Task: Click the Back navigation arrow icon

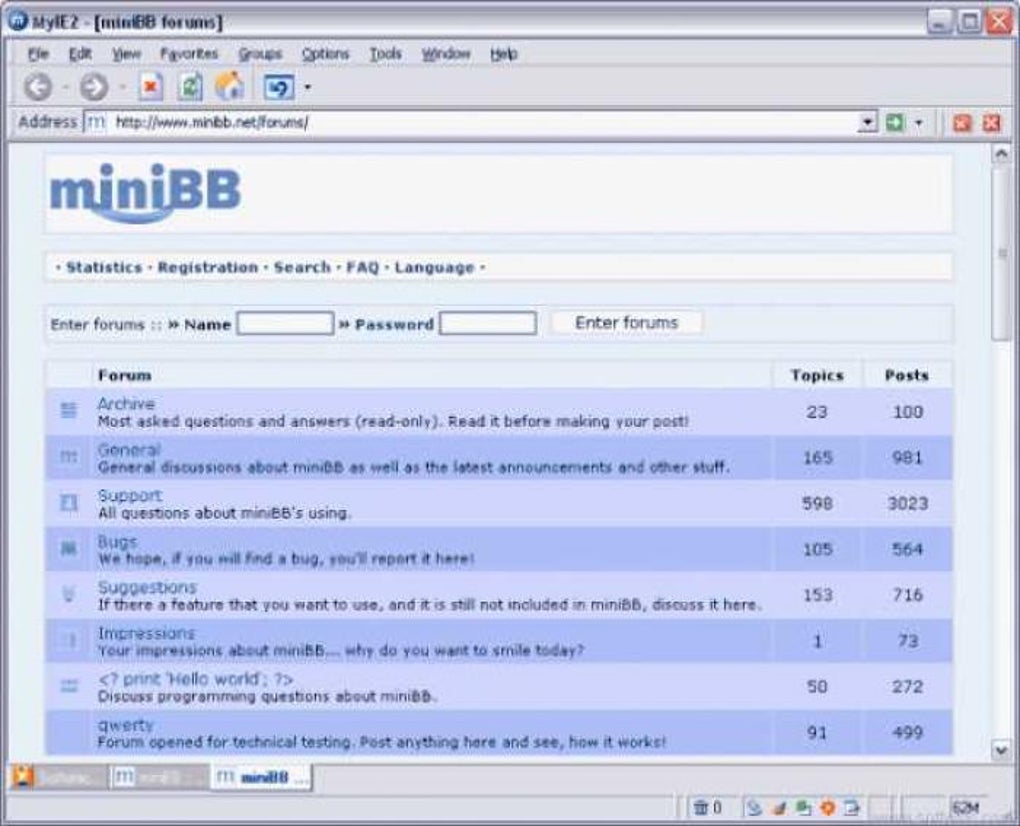Action: [38, 85]
